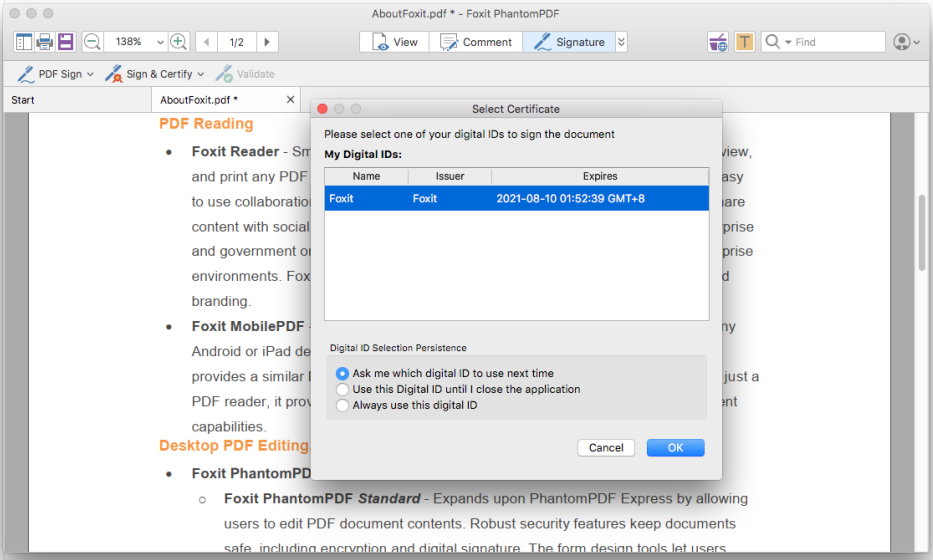Click the Desktop PDF Editing heading
The image size is (933, 560).
pyautogui.click(x=234, y=445)
